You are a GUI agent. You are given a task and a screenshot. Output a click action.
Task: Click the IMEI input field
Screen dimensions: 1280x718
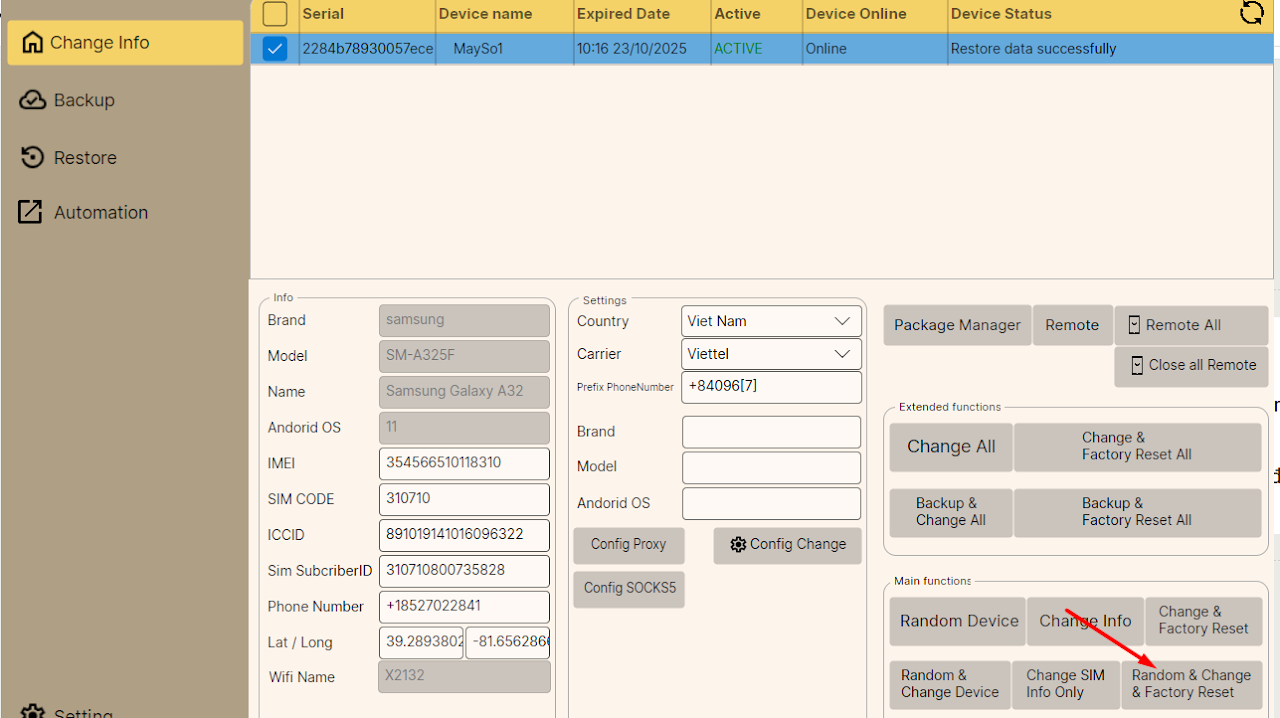tap(464, 463)
